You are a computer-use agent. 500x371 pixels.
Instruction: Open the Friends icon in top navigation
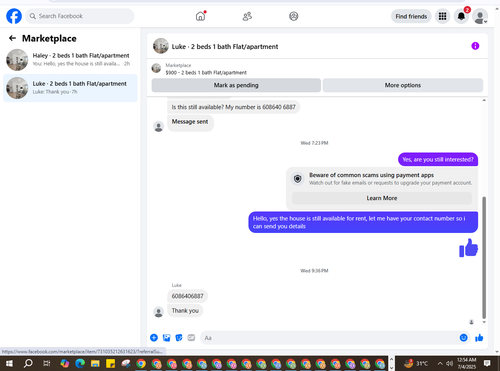point(247,16)
